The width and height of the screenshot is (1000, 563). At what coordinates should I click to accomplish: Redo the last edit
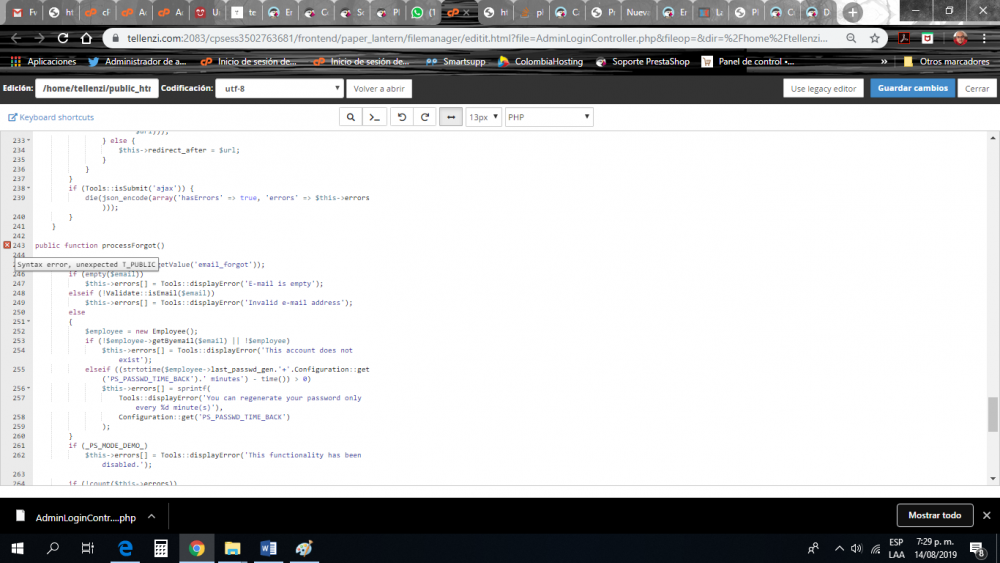(425, 117)
